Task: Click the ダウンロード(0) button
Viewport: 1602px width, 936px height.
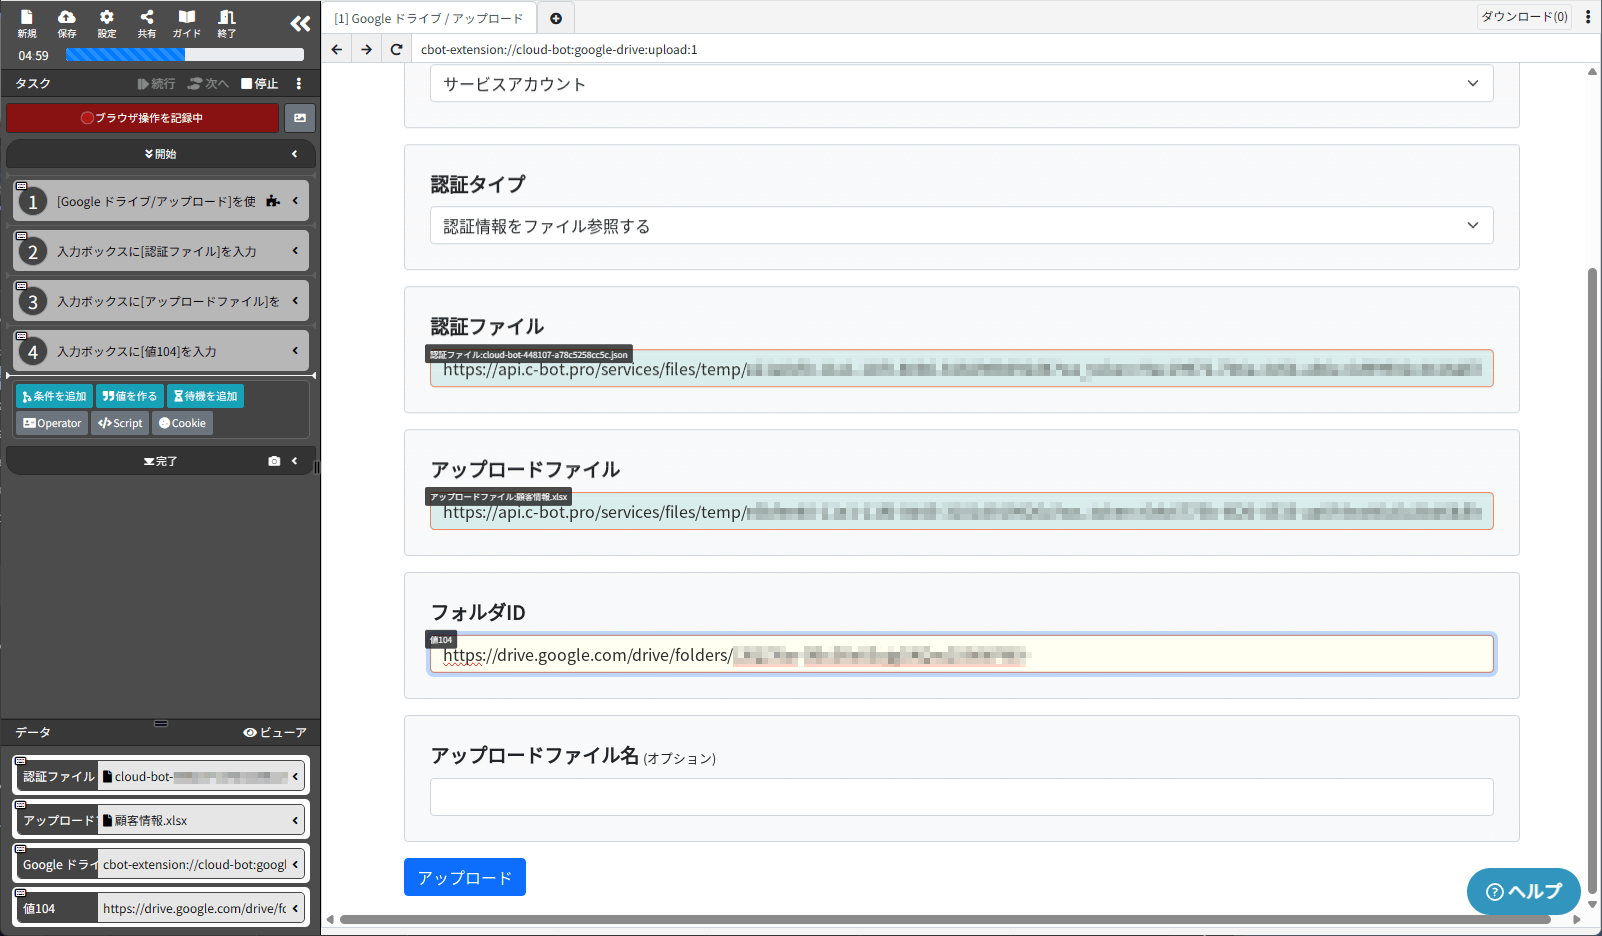Action: click(1524, 17)
